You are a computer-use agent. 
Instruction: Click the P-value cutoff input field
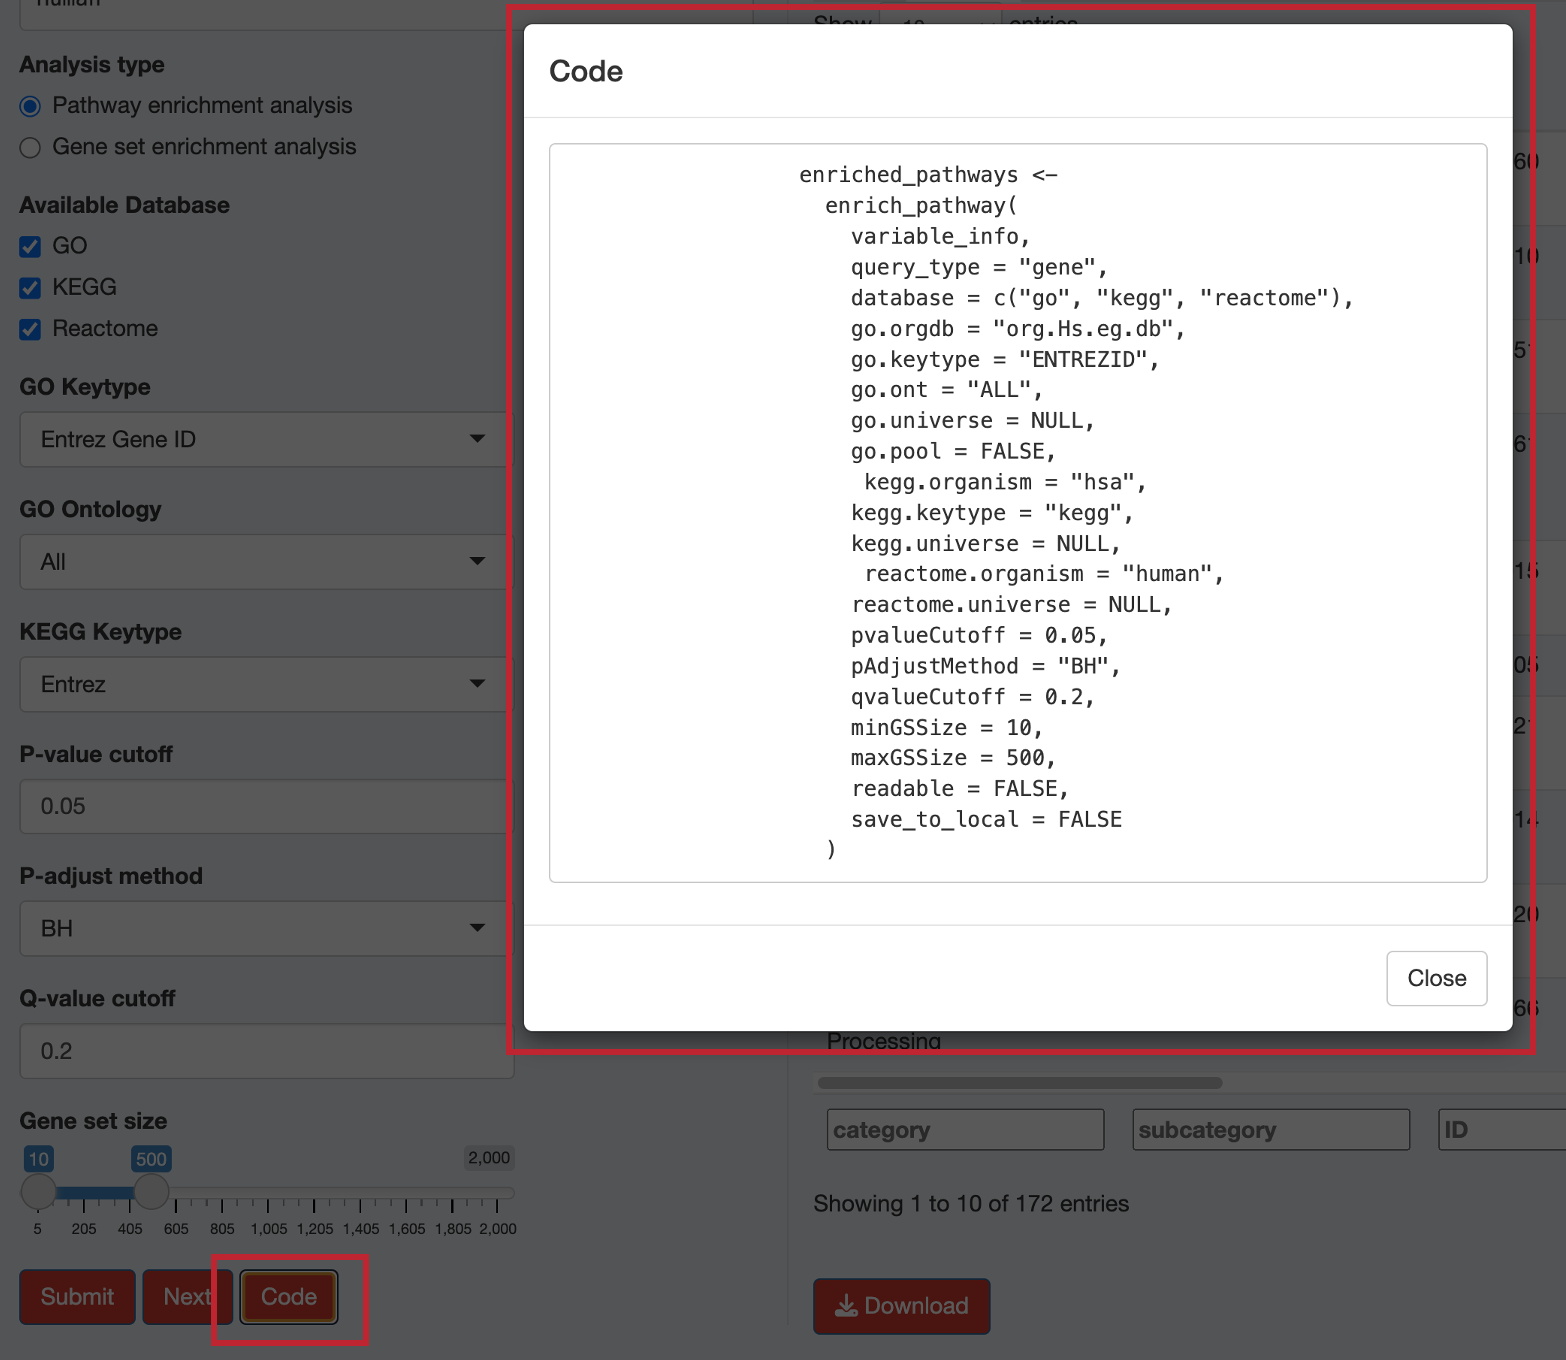click(x=266, y=806)
